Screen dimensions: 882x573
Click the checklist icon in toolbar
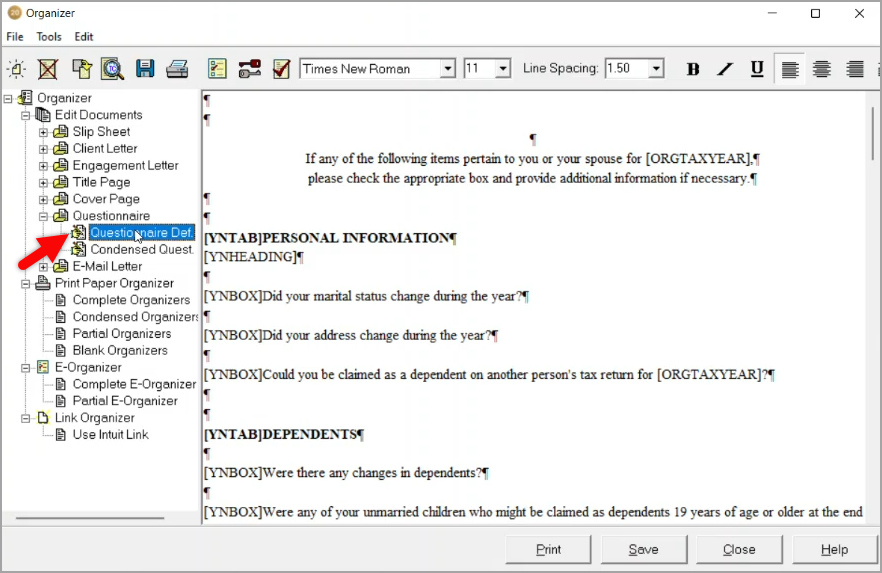pos(217,69)
